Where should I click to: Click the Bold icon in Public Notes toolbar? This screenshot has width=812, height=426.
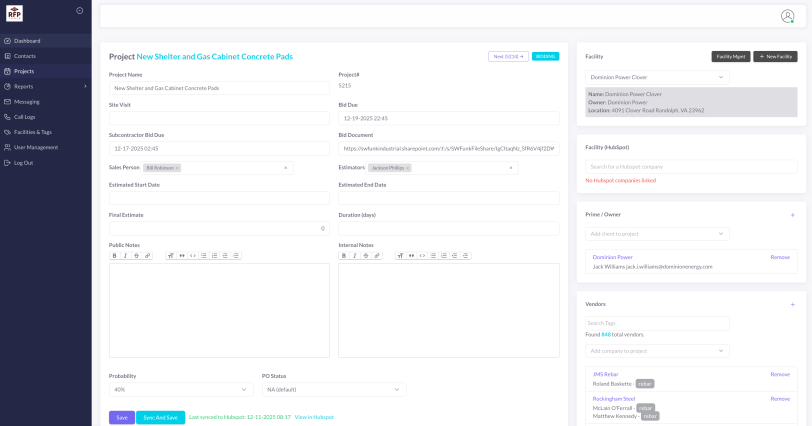pyautogui.click(x=114, y=256)
